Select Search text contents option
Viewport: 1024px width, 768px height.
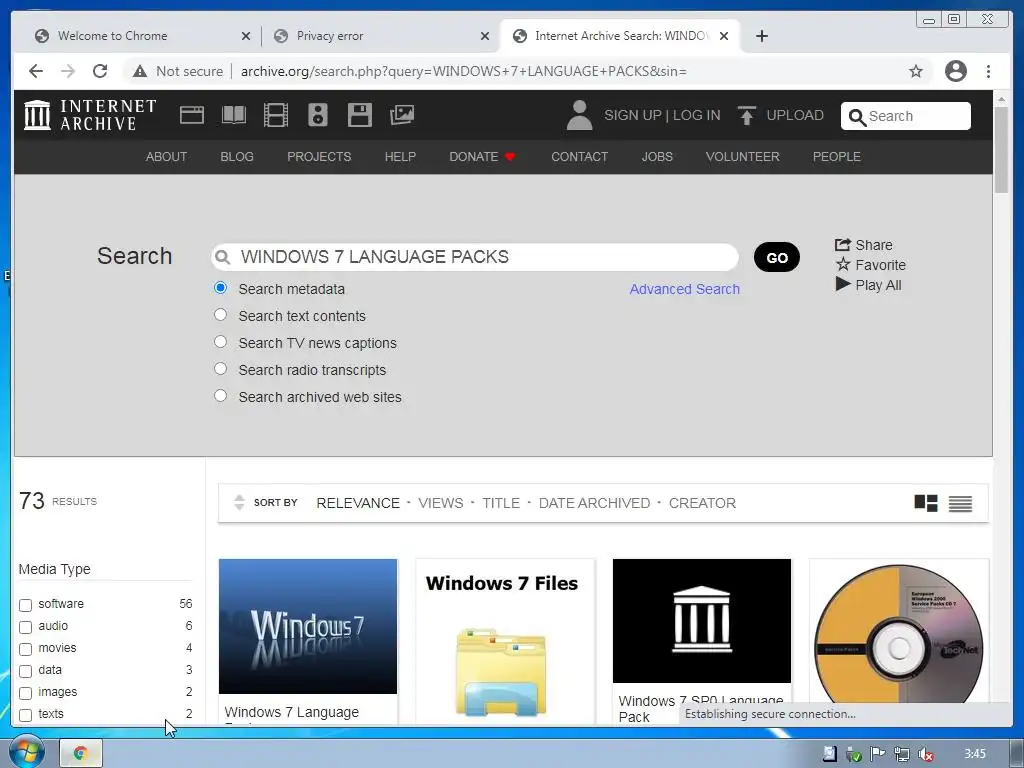[221, 315]
